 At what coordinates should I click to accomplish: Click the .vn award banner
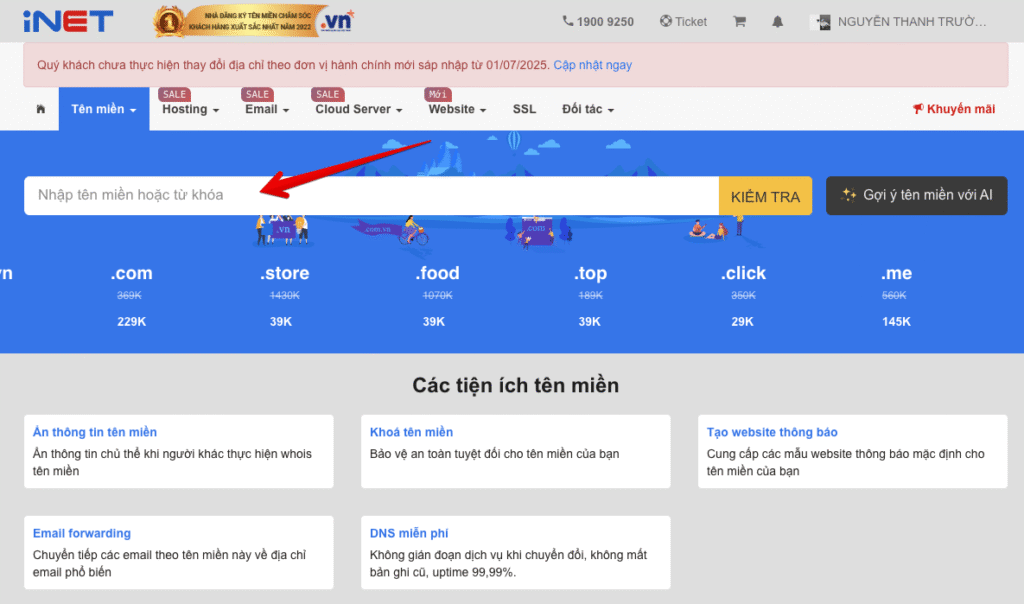click(254, 21)
